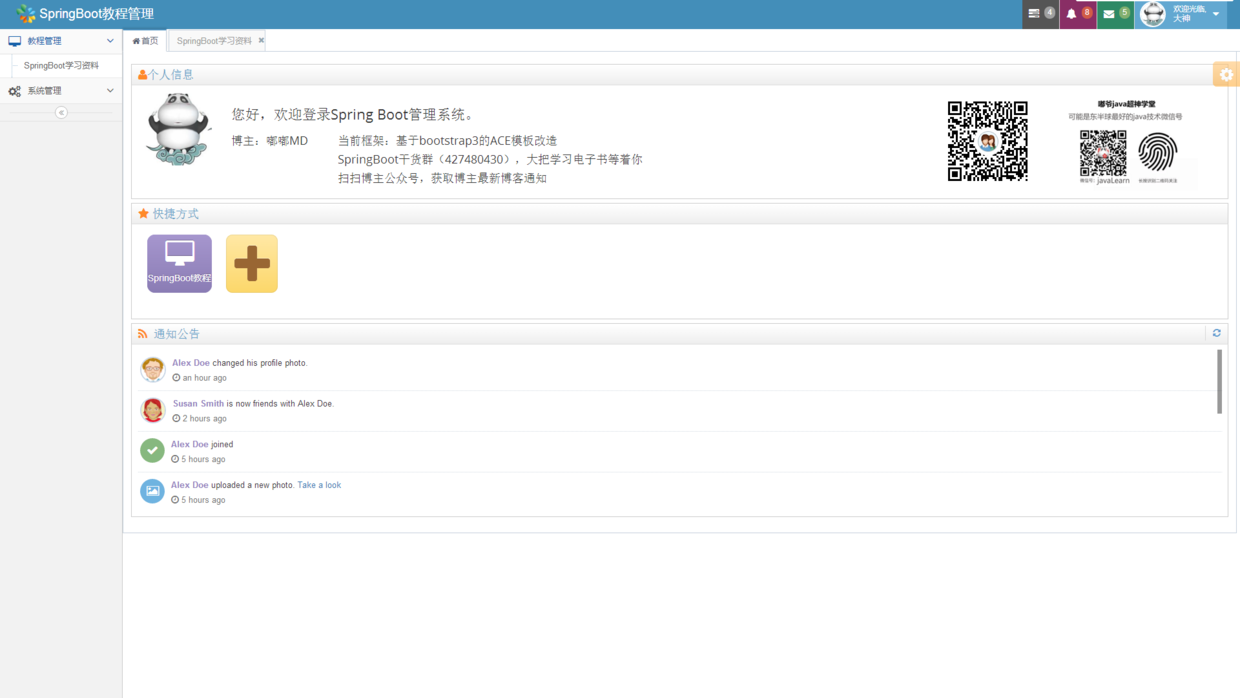The image size is (1240, 698).
Task: Open the user menu dropdown arrow
Action: [1216, 14]
